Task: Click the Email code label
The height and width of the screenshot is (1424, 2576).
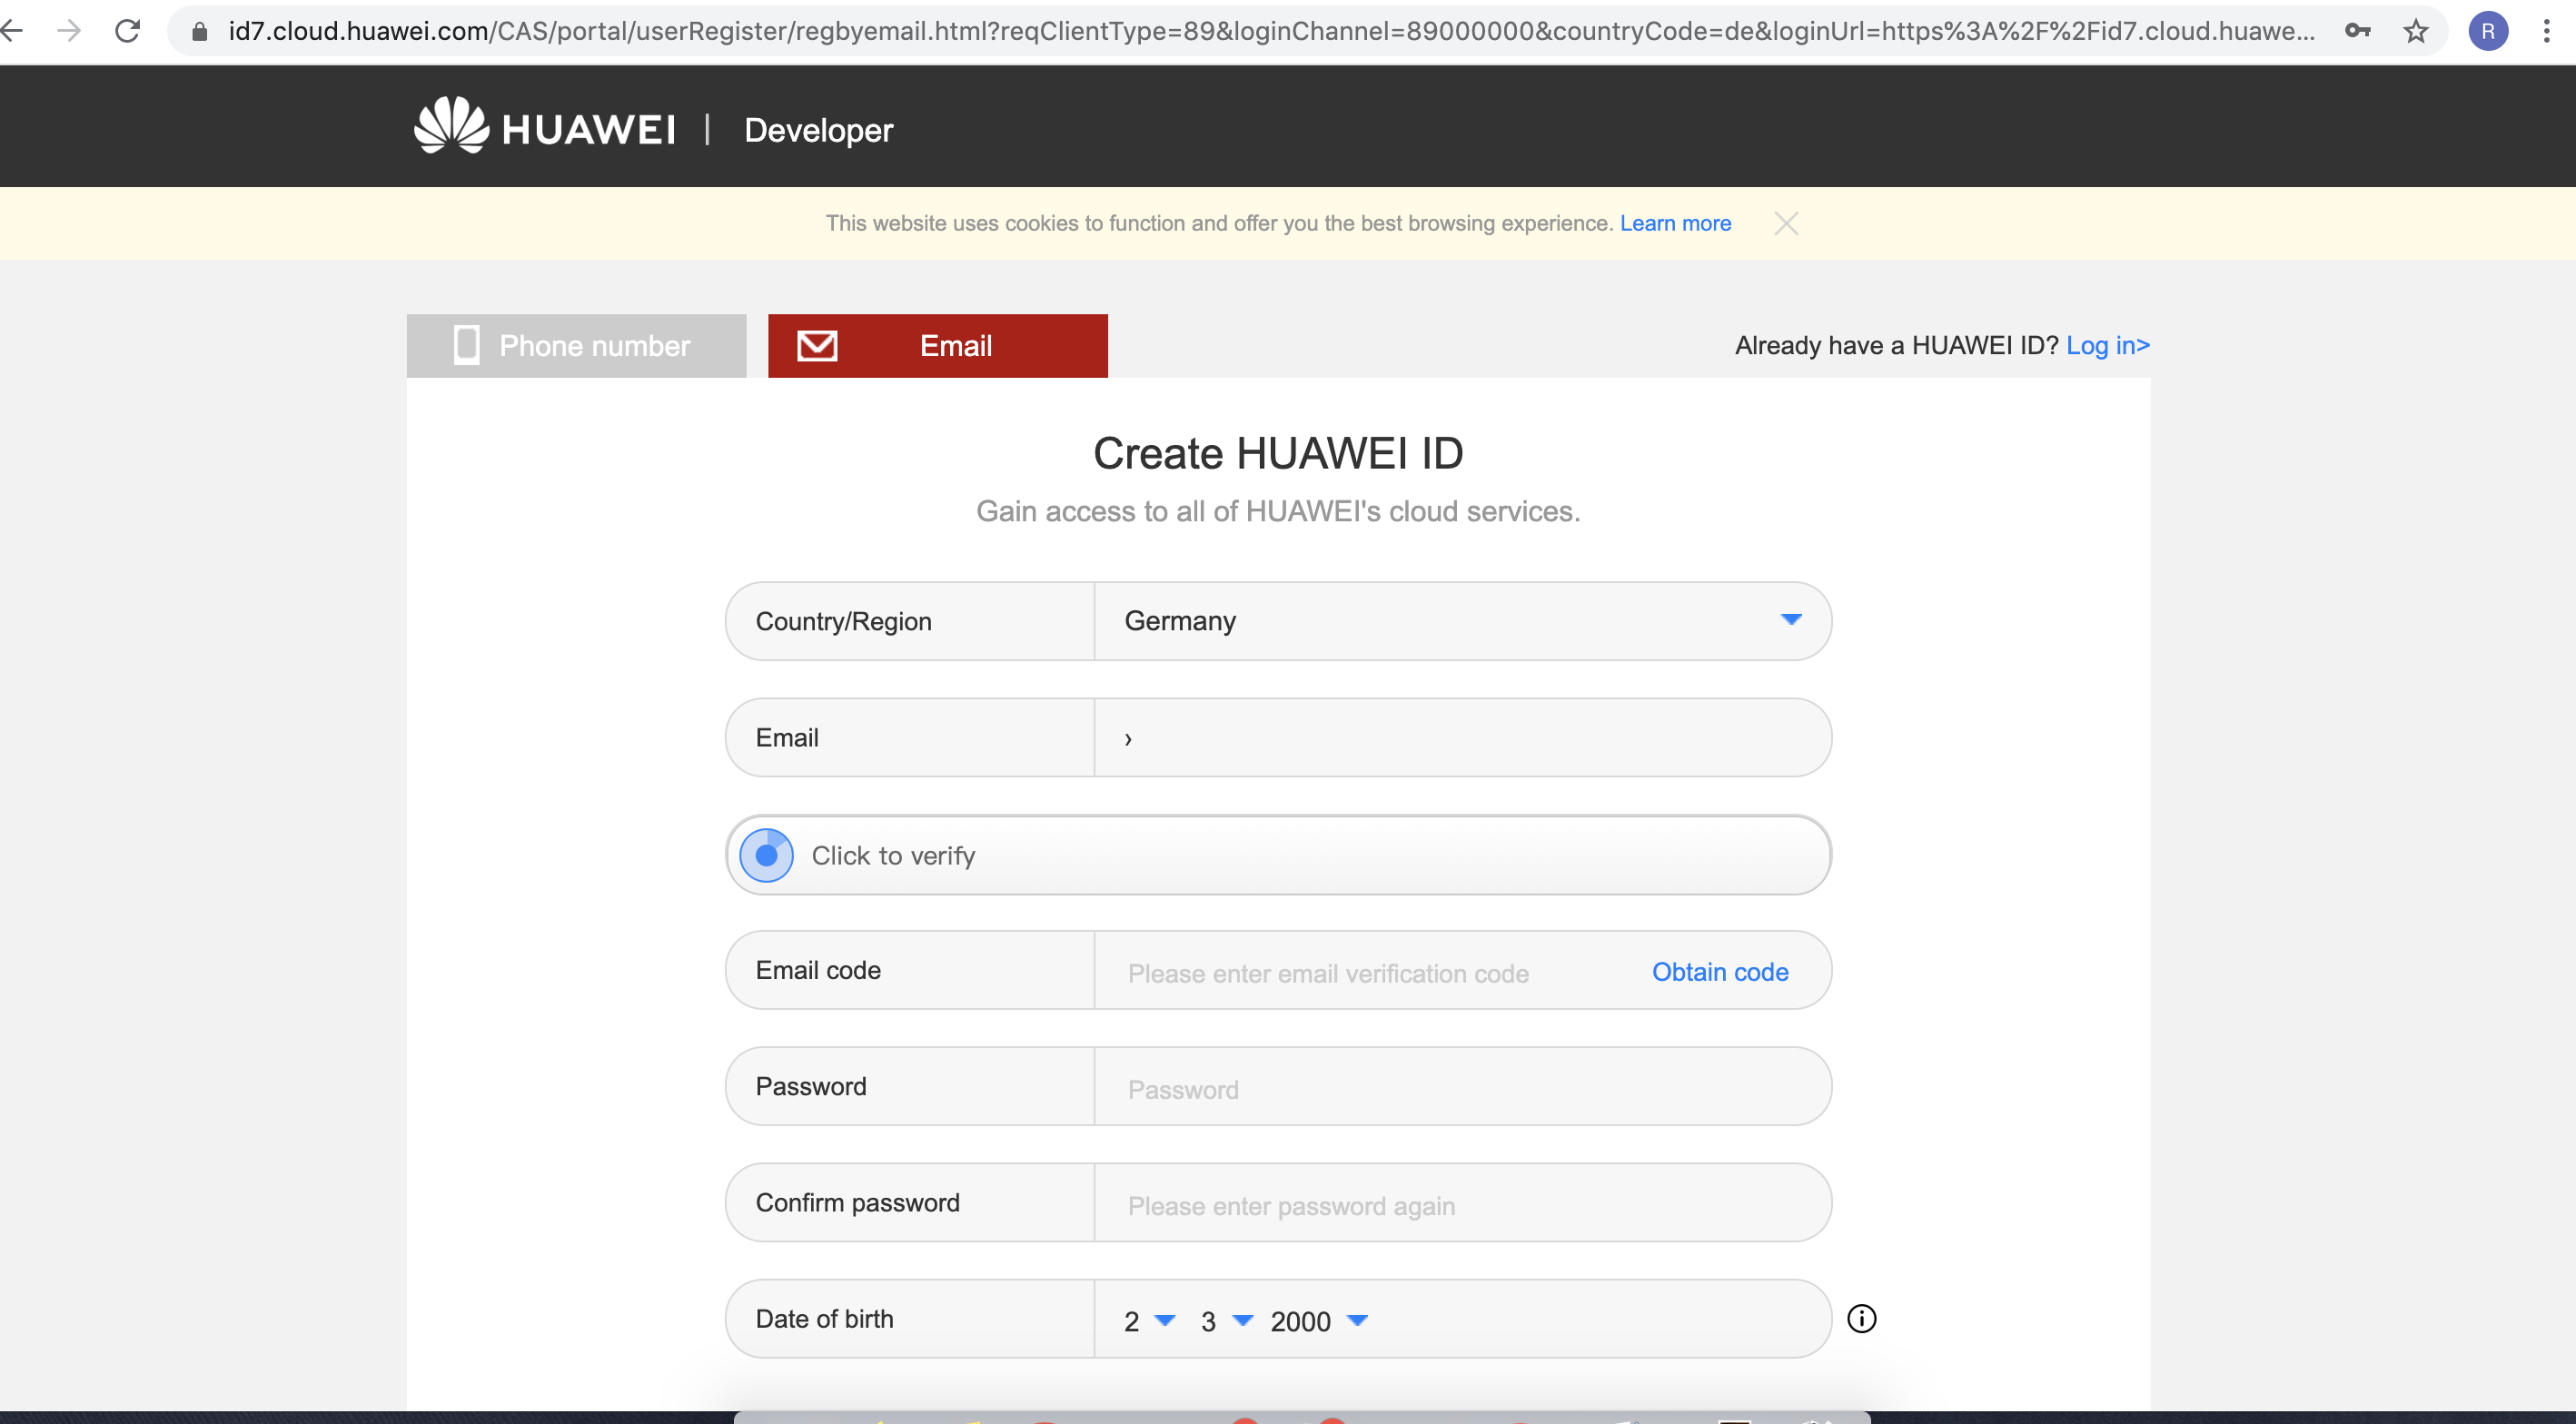Action: tap(818, 970)
